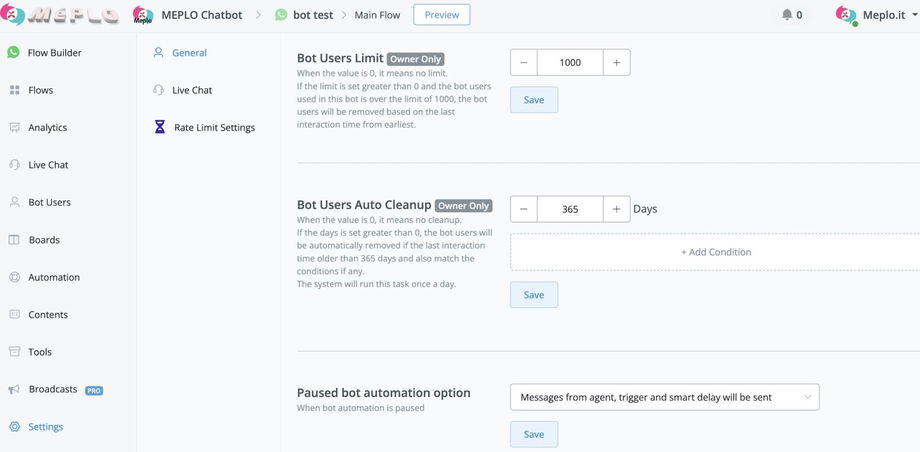The width and height of the screenshot is (920, 452).
Task: Increase the Bot Users Limit value
Action: pos(616,63)
